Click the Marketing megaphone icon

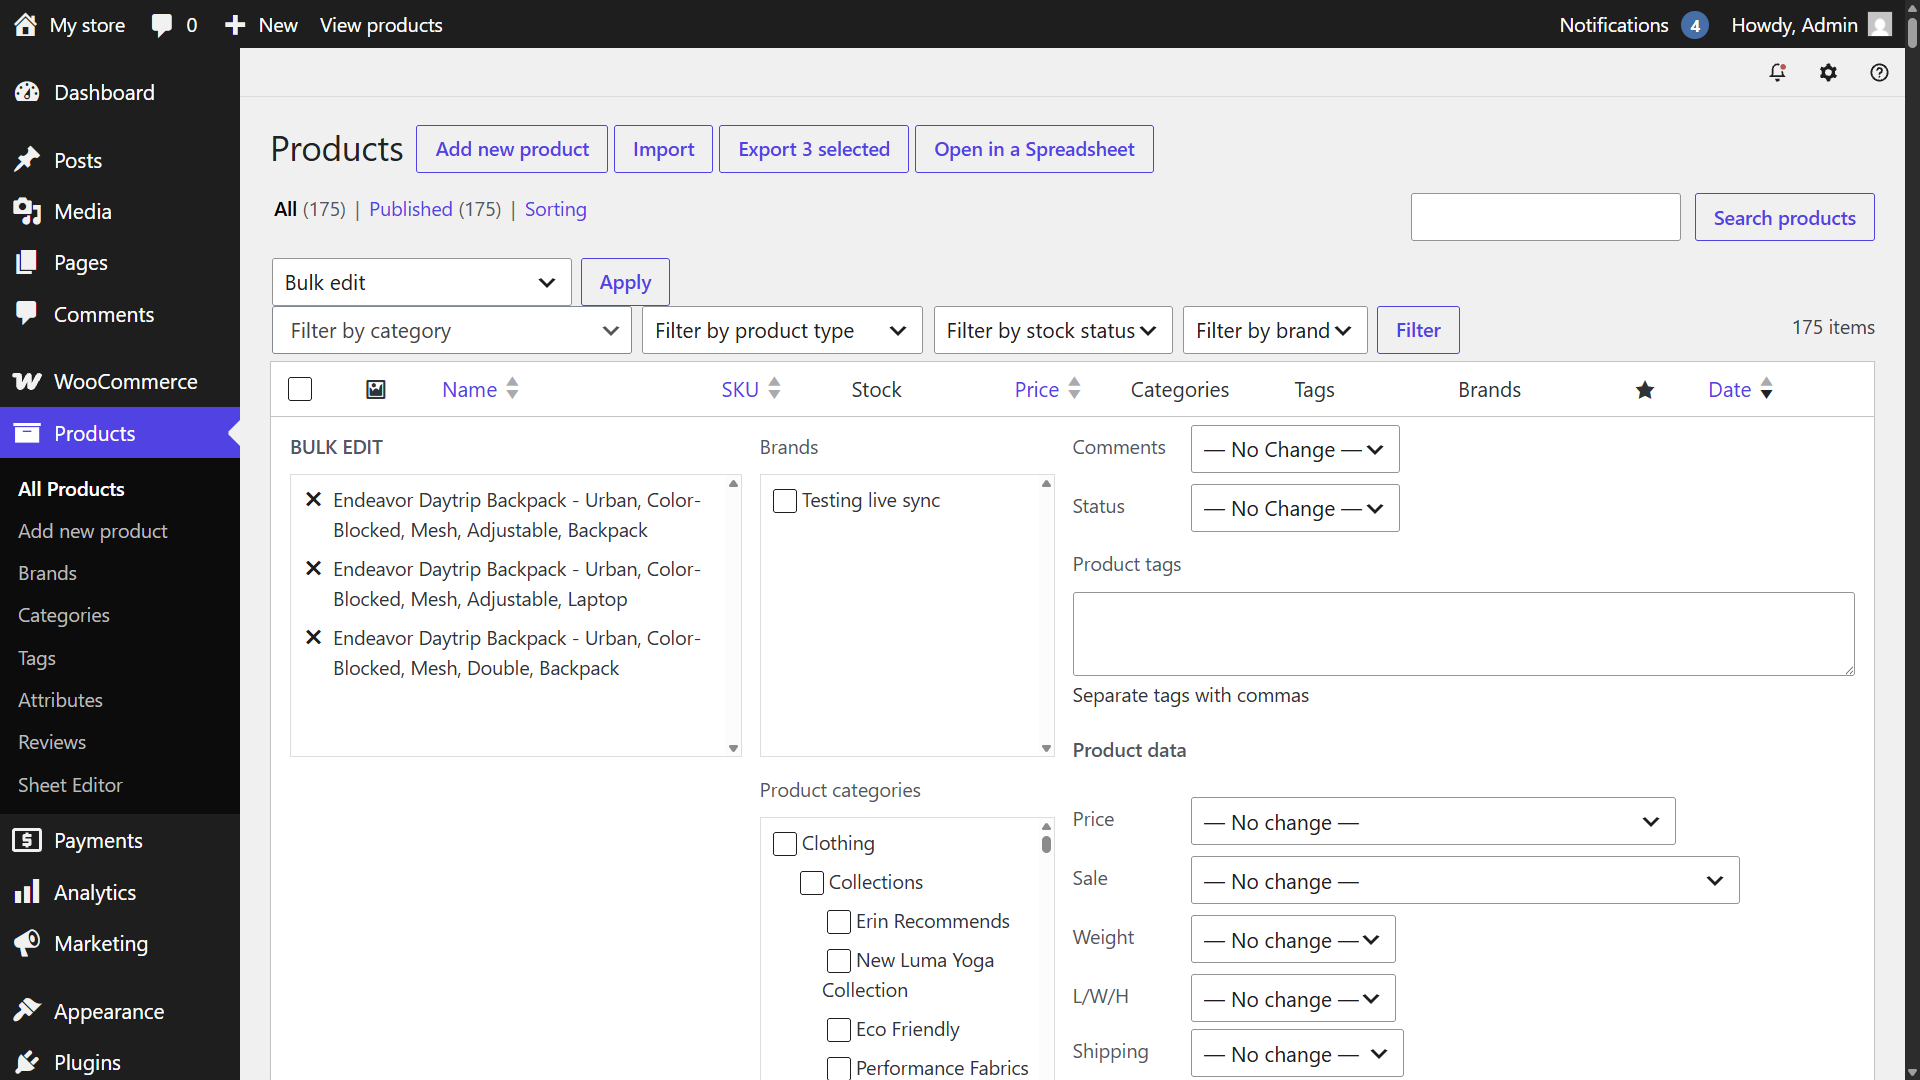pos(27,943)
